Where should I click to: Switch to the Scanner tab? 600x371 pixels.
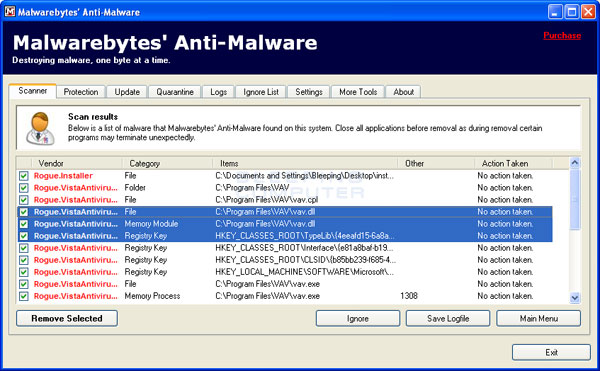[33, 91]
